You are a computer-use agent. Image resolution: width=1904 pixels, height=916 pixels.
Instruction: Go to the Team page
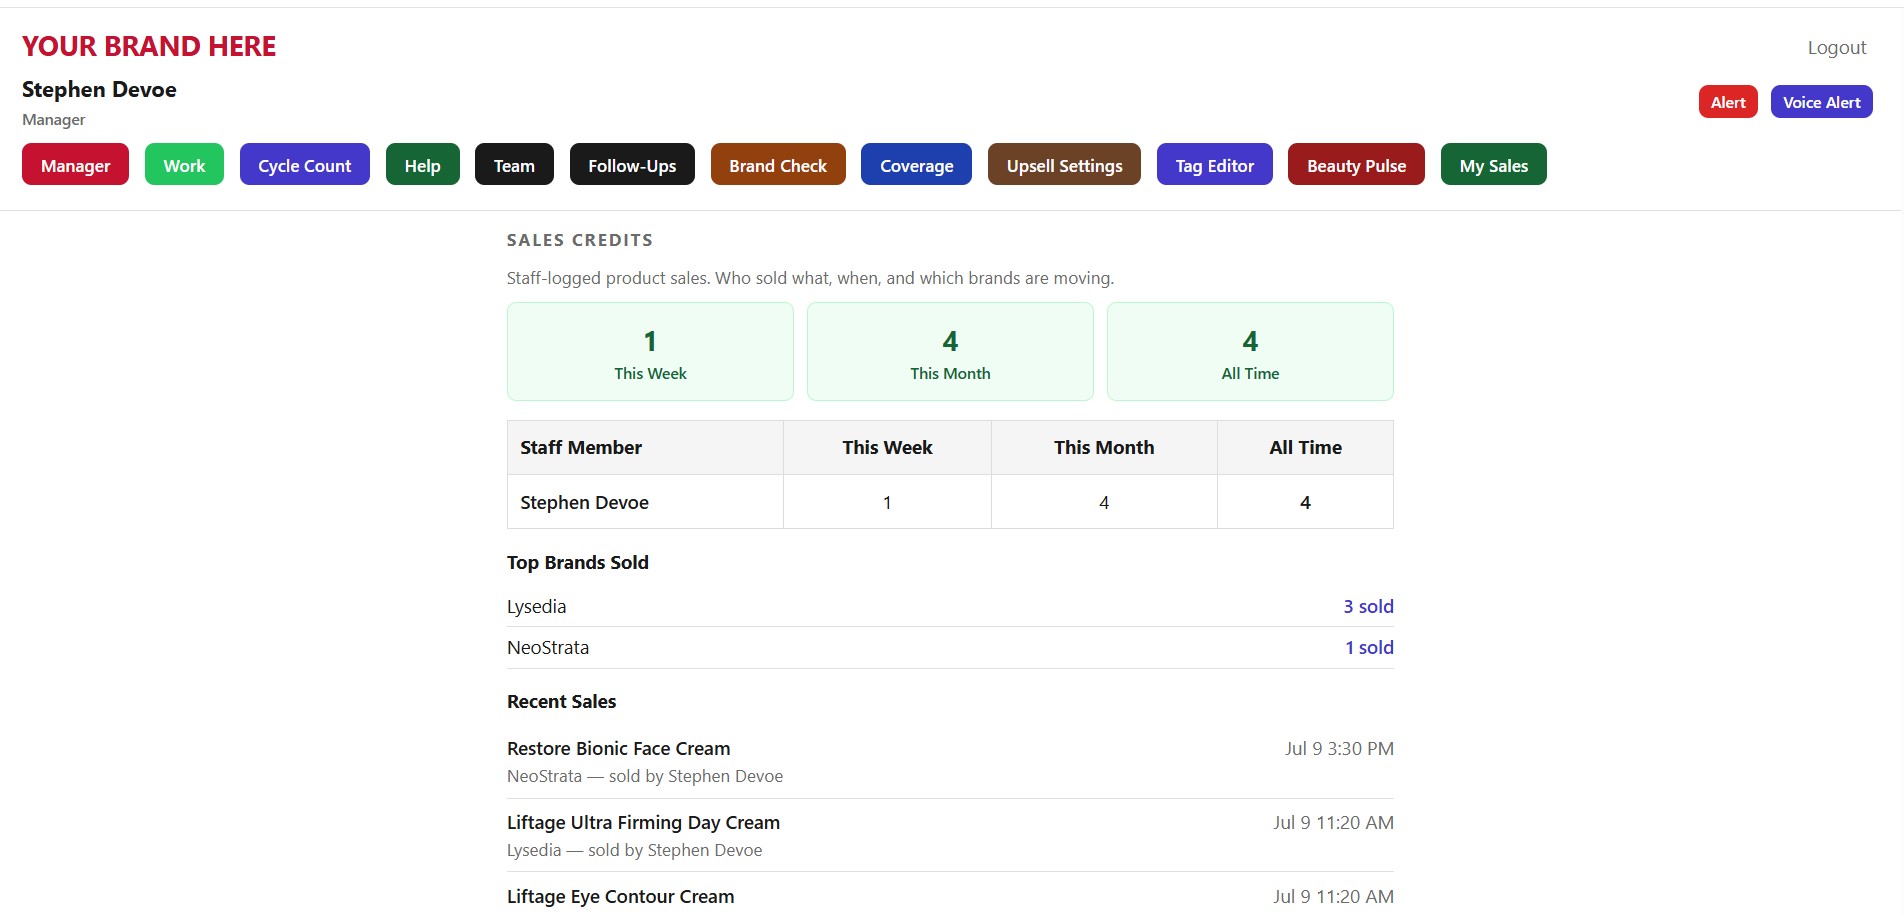[514, 165]
